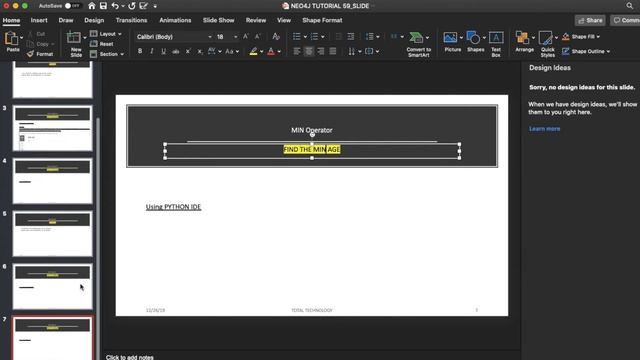Viewport: 640px width, 360px height.
Task: Switch to the Insert tab
Action: pyautogui.click(x=39, y=20)
